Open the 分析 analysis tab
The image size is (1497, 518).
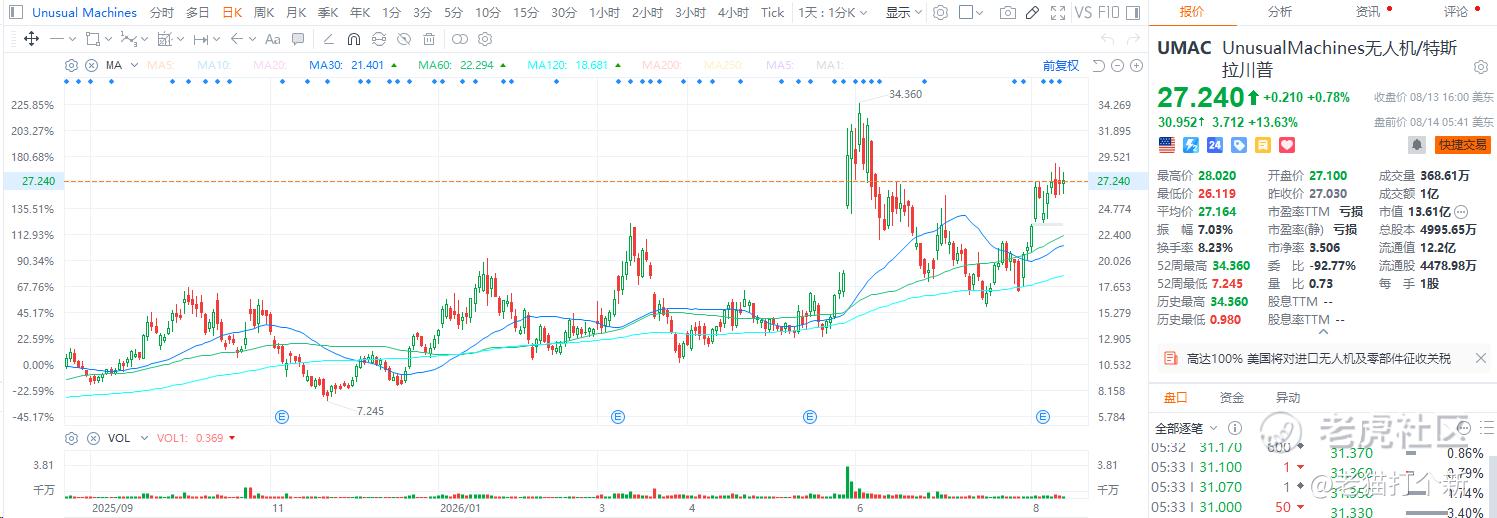tap(1279, 12)
